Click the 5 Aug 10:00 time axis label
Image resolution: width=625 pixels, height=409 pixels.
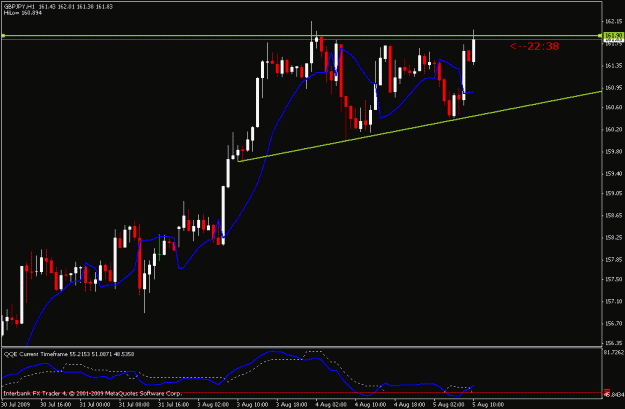click(489, 405)
